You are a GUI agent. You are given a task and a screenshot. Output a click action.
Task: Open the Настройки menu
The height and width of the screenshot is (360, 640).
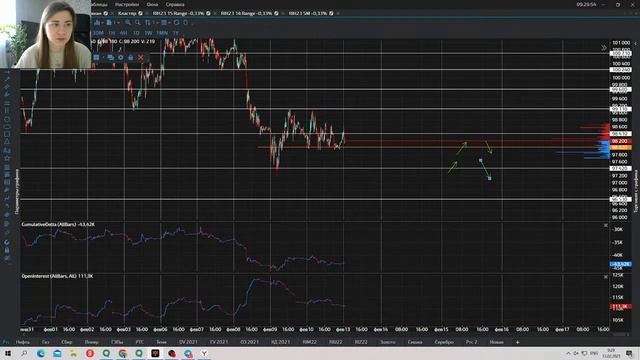click(127, 4)
